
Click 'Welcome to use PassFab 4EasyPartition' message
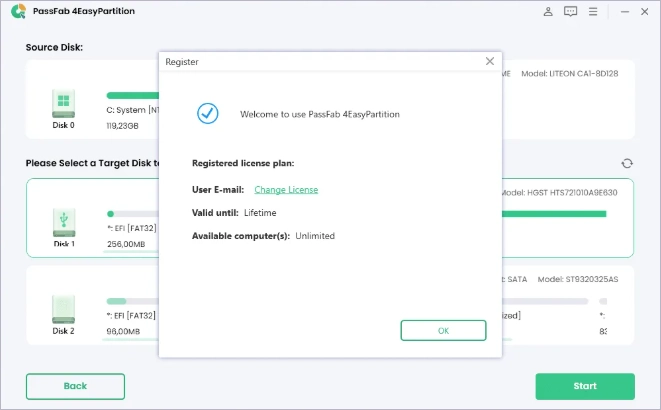point(320,114)
